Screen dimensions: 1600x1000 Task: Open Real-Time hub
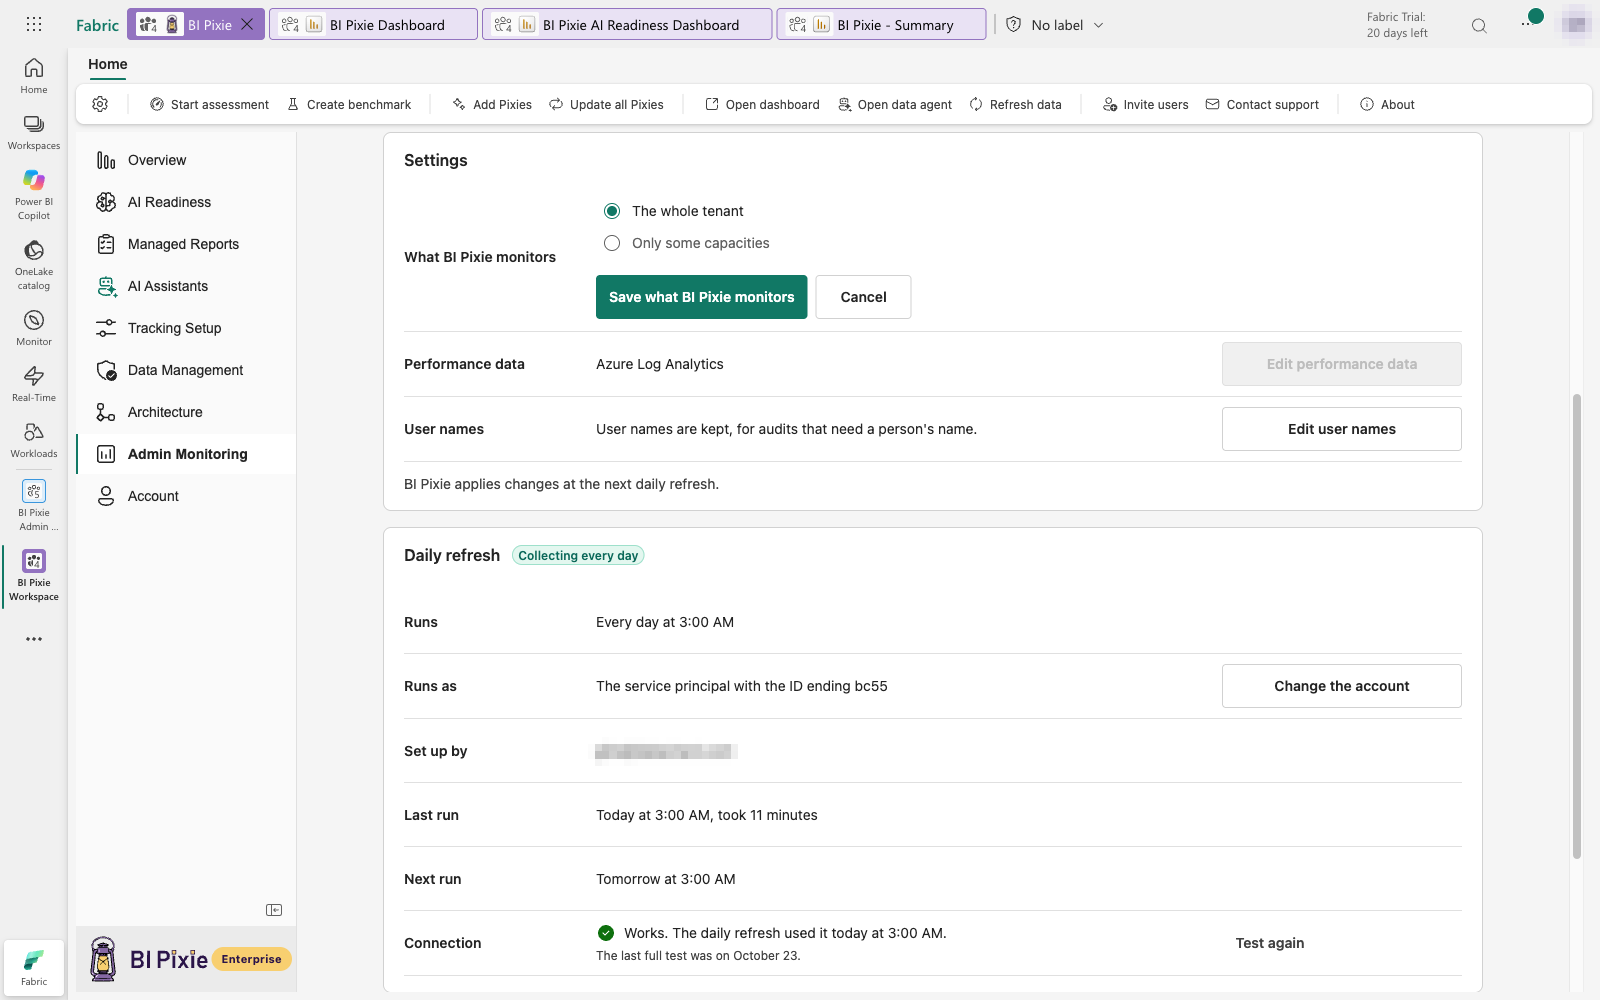(x=34, y=384)
